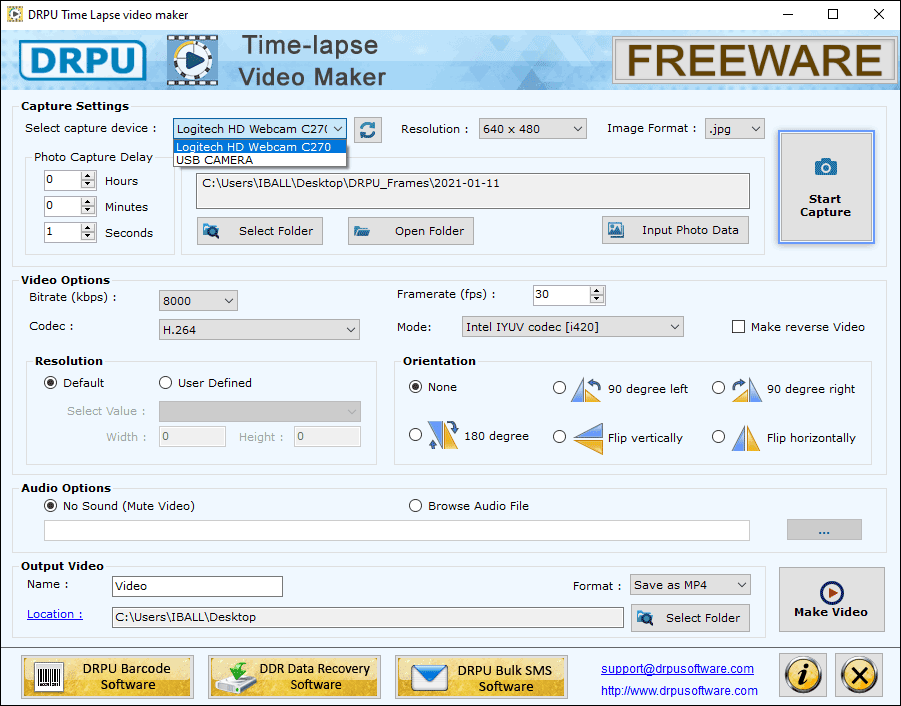Select No Sound (Mute Video) option
Image resolution: width=901 pixels, height=706 pixels.
[x=51, y=506]
